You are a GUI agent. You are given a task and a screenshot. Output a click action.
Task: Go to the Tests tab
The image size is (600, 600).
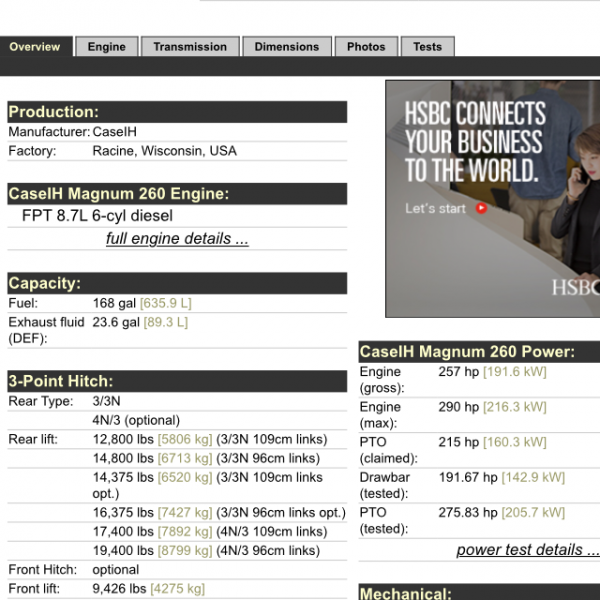point(427,47)
